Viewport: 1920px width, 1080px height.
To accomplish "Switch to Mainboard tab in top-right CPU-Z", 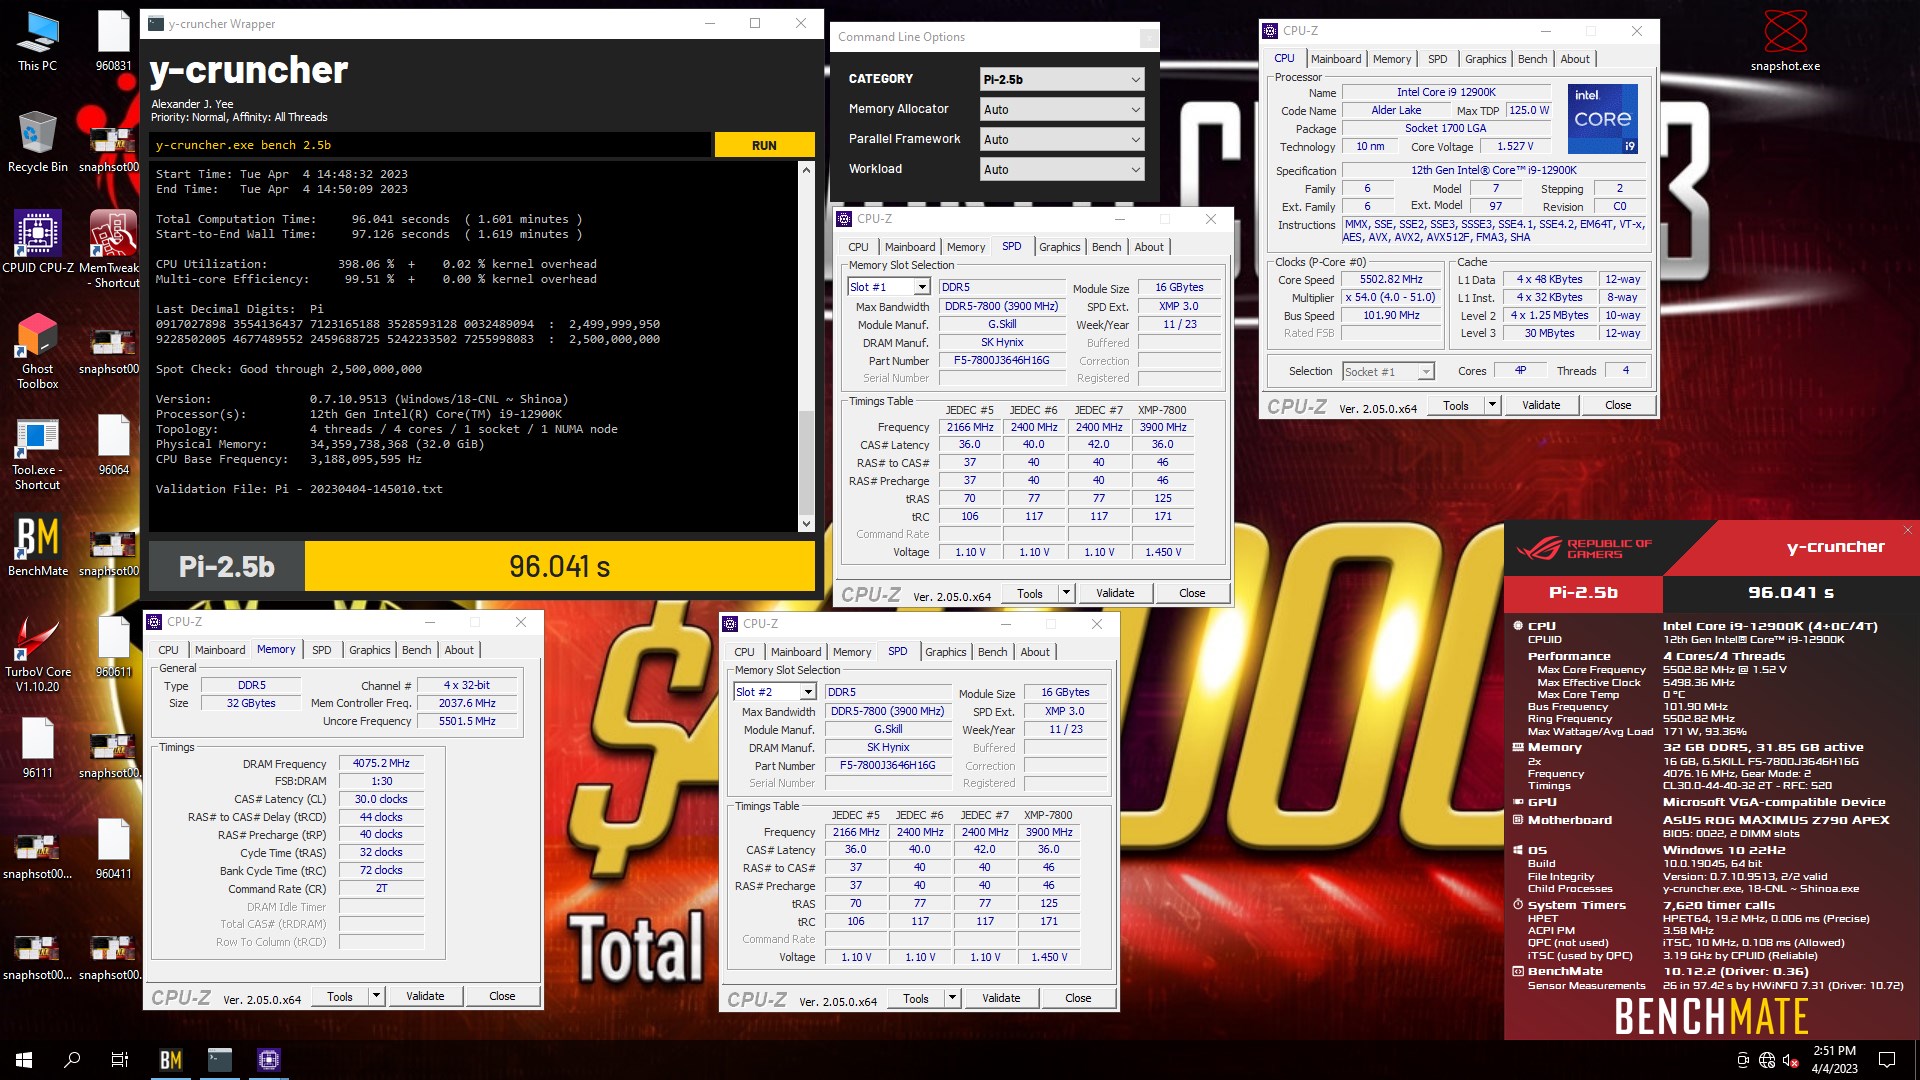I will coord(1335,59).
